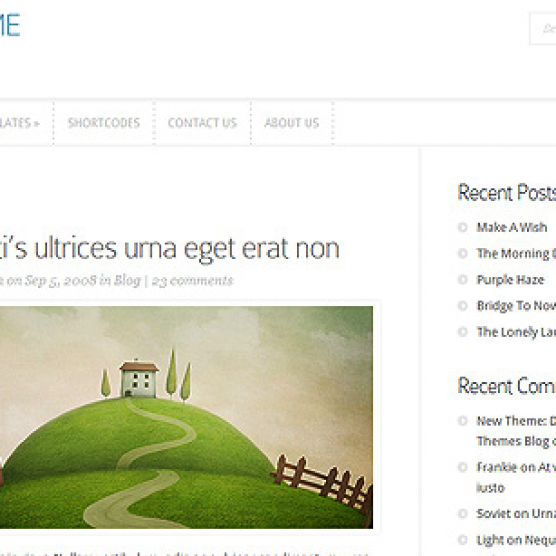Image resolution: width=556 pixels, height=556 pixels.
Task: Open Frankie's recent comment
Action: [x=516, y=477]
